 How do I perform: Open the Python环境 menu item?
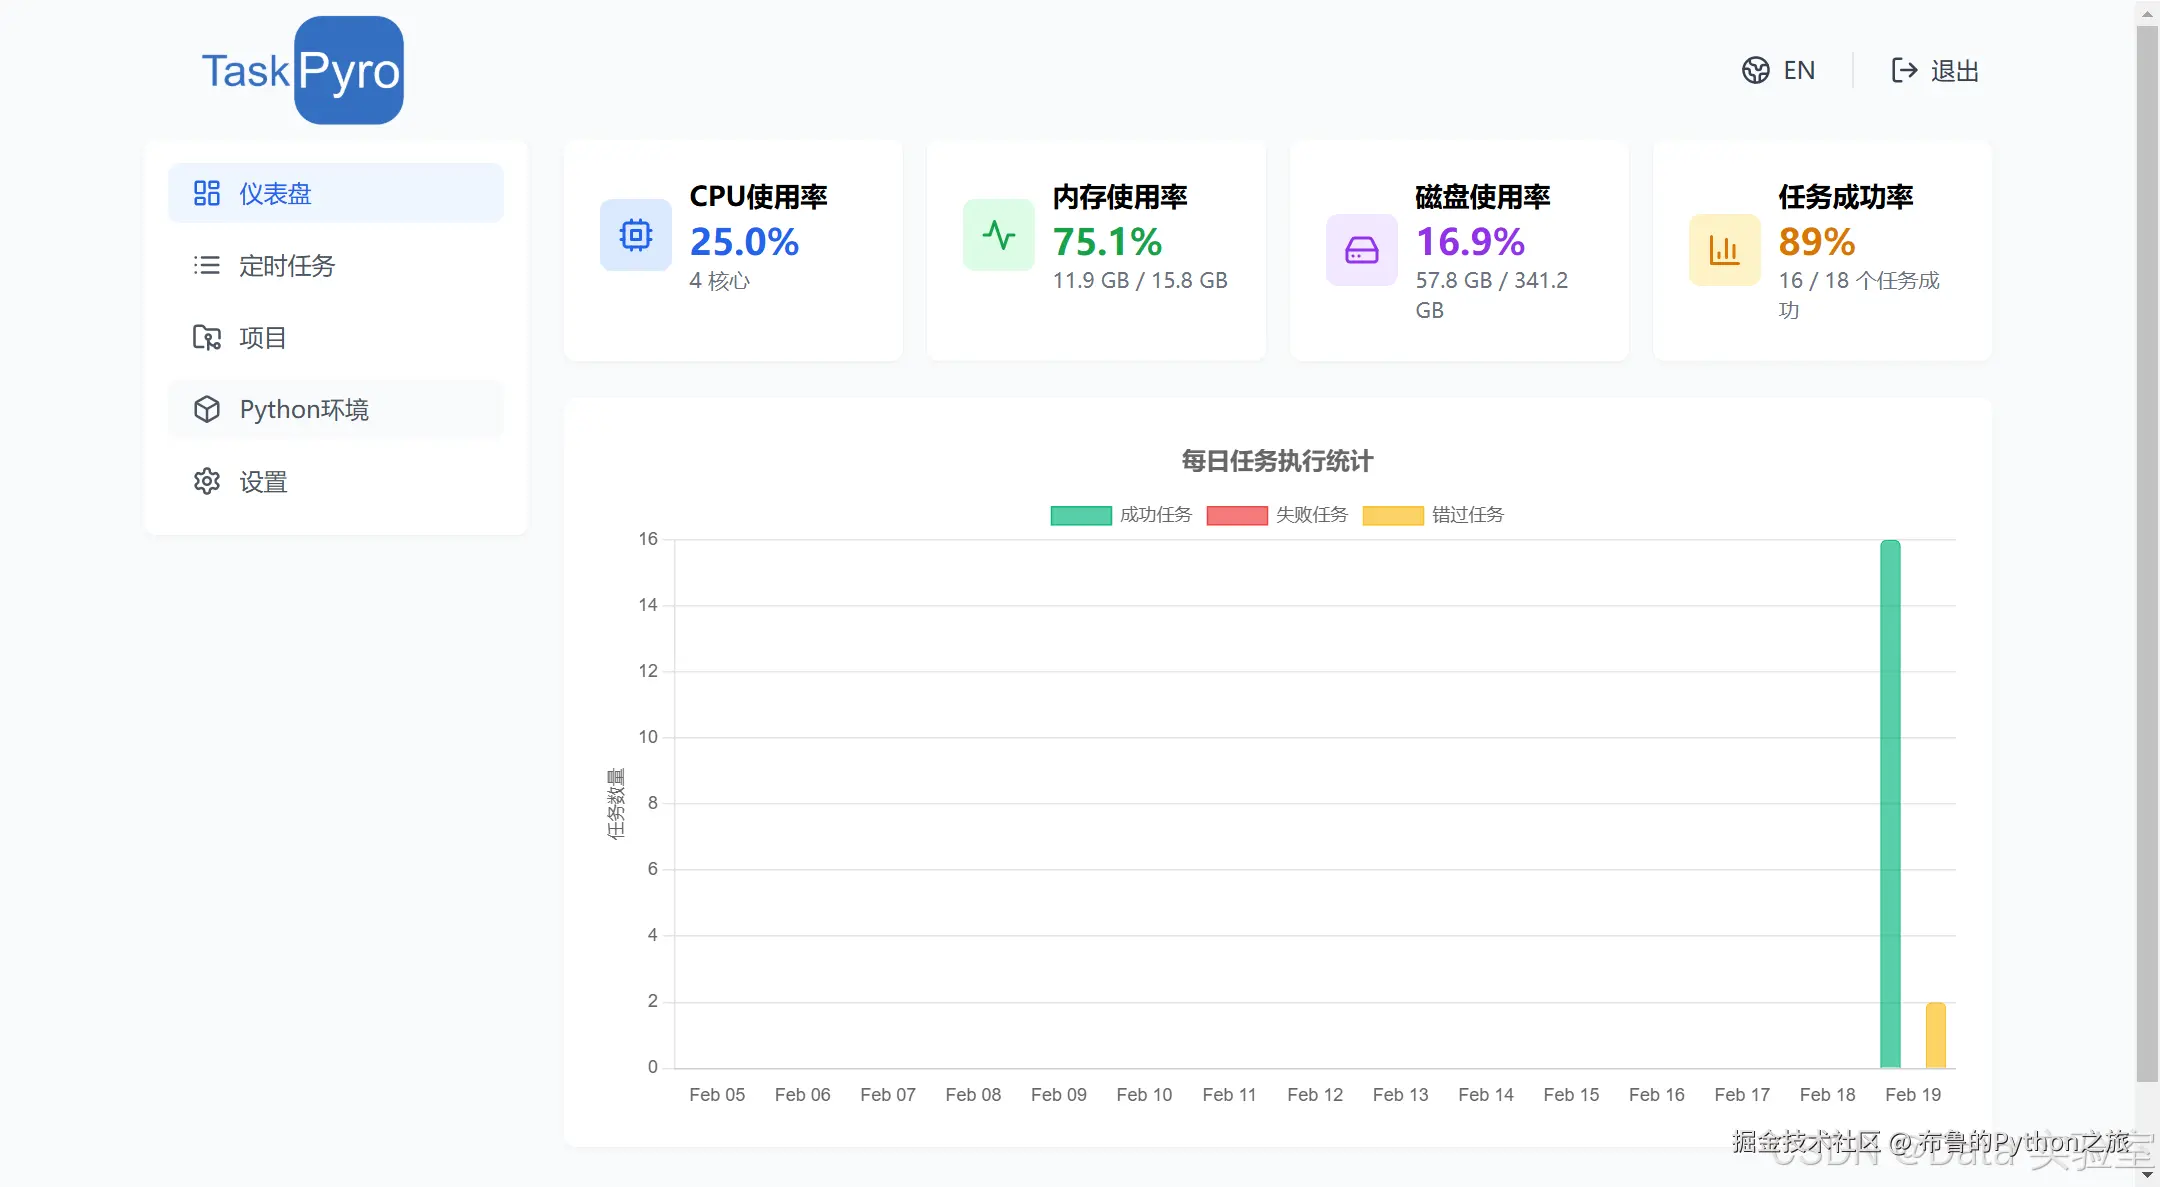[x=304, y=410]
